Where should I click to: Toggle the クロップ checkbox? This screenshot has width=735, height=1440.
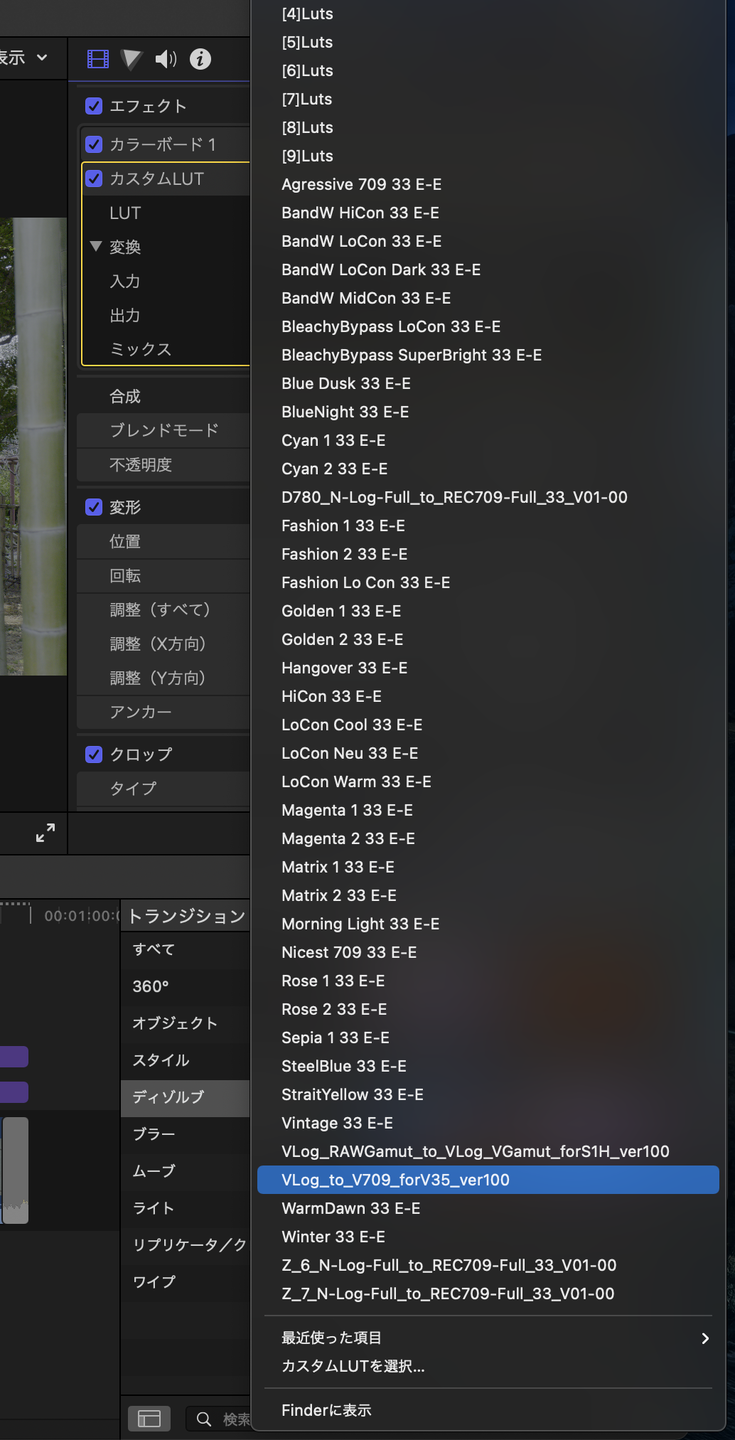[x=94, y=754]
